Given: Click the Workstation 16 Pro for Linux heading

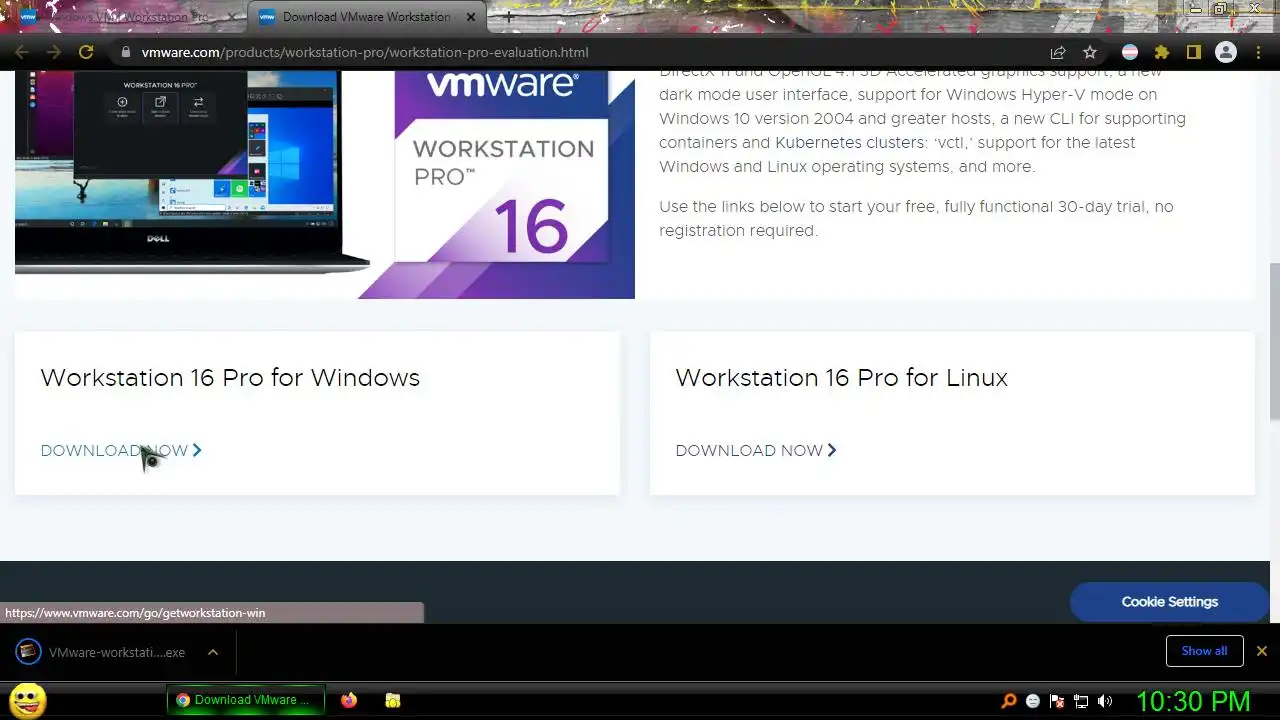Looking at the screenshot, I should click(x=841, y=378).
